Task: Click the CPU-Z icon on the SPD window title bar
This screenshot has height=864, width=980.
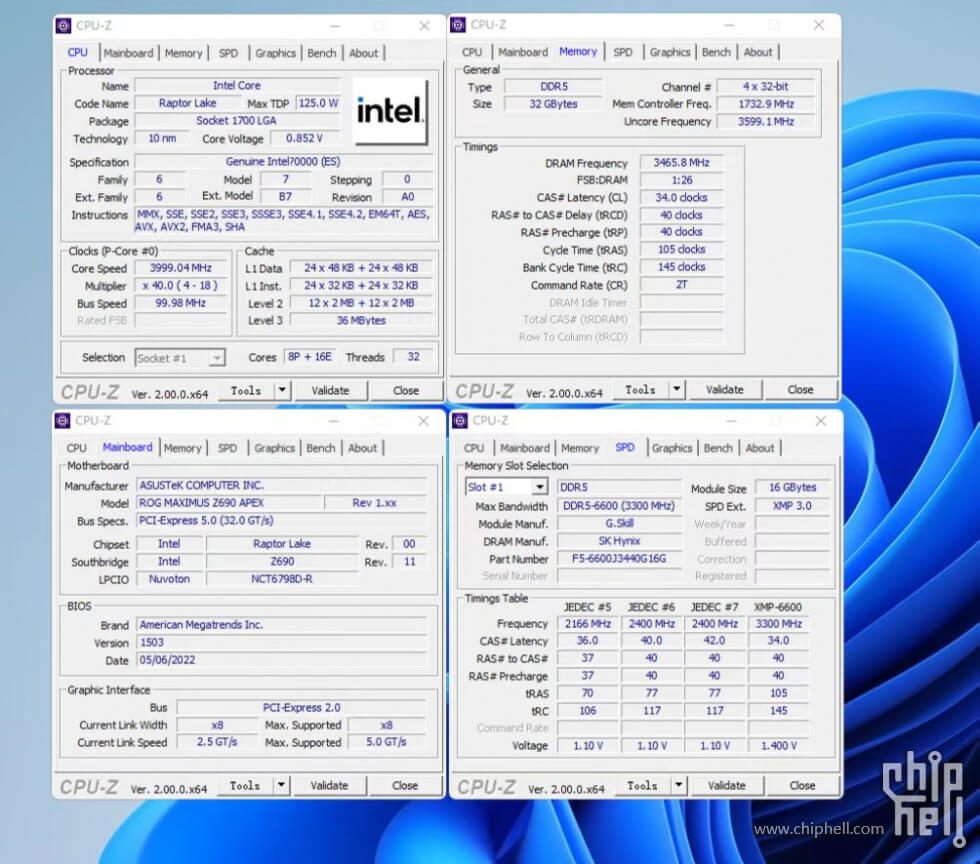Action: (458, 421)
